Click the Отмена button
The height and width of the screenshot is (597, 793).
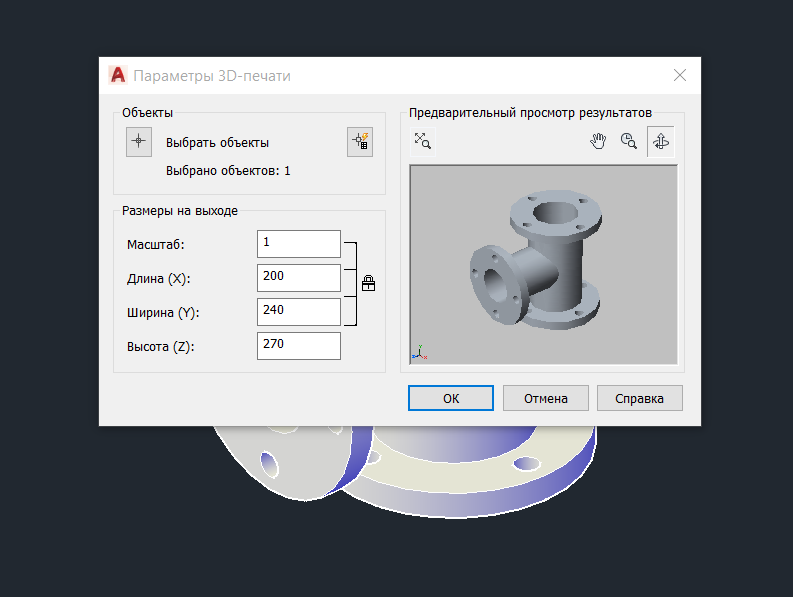(546, 398)
